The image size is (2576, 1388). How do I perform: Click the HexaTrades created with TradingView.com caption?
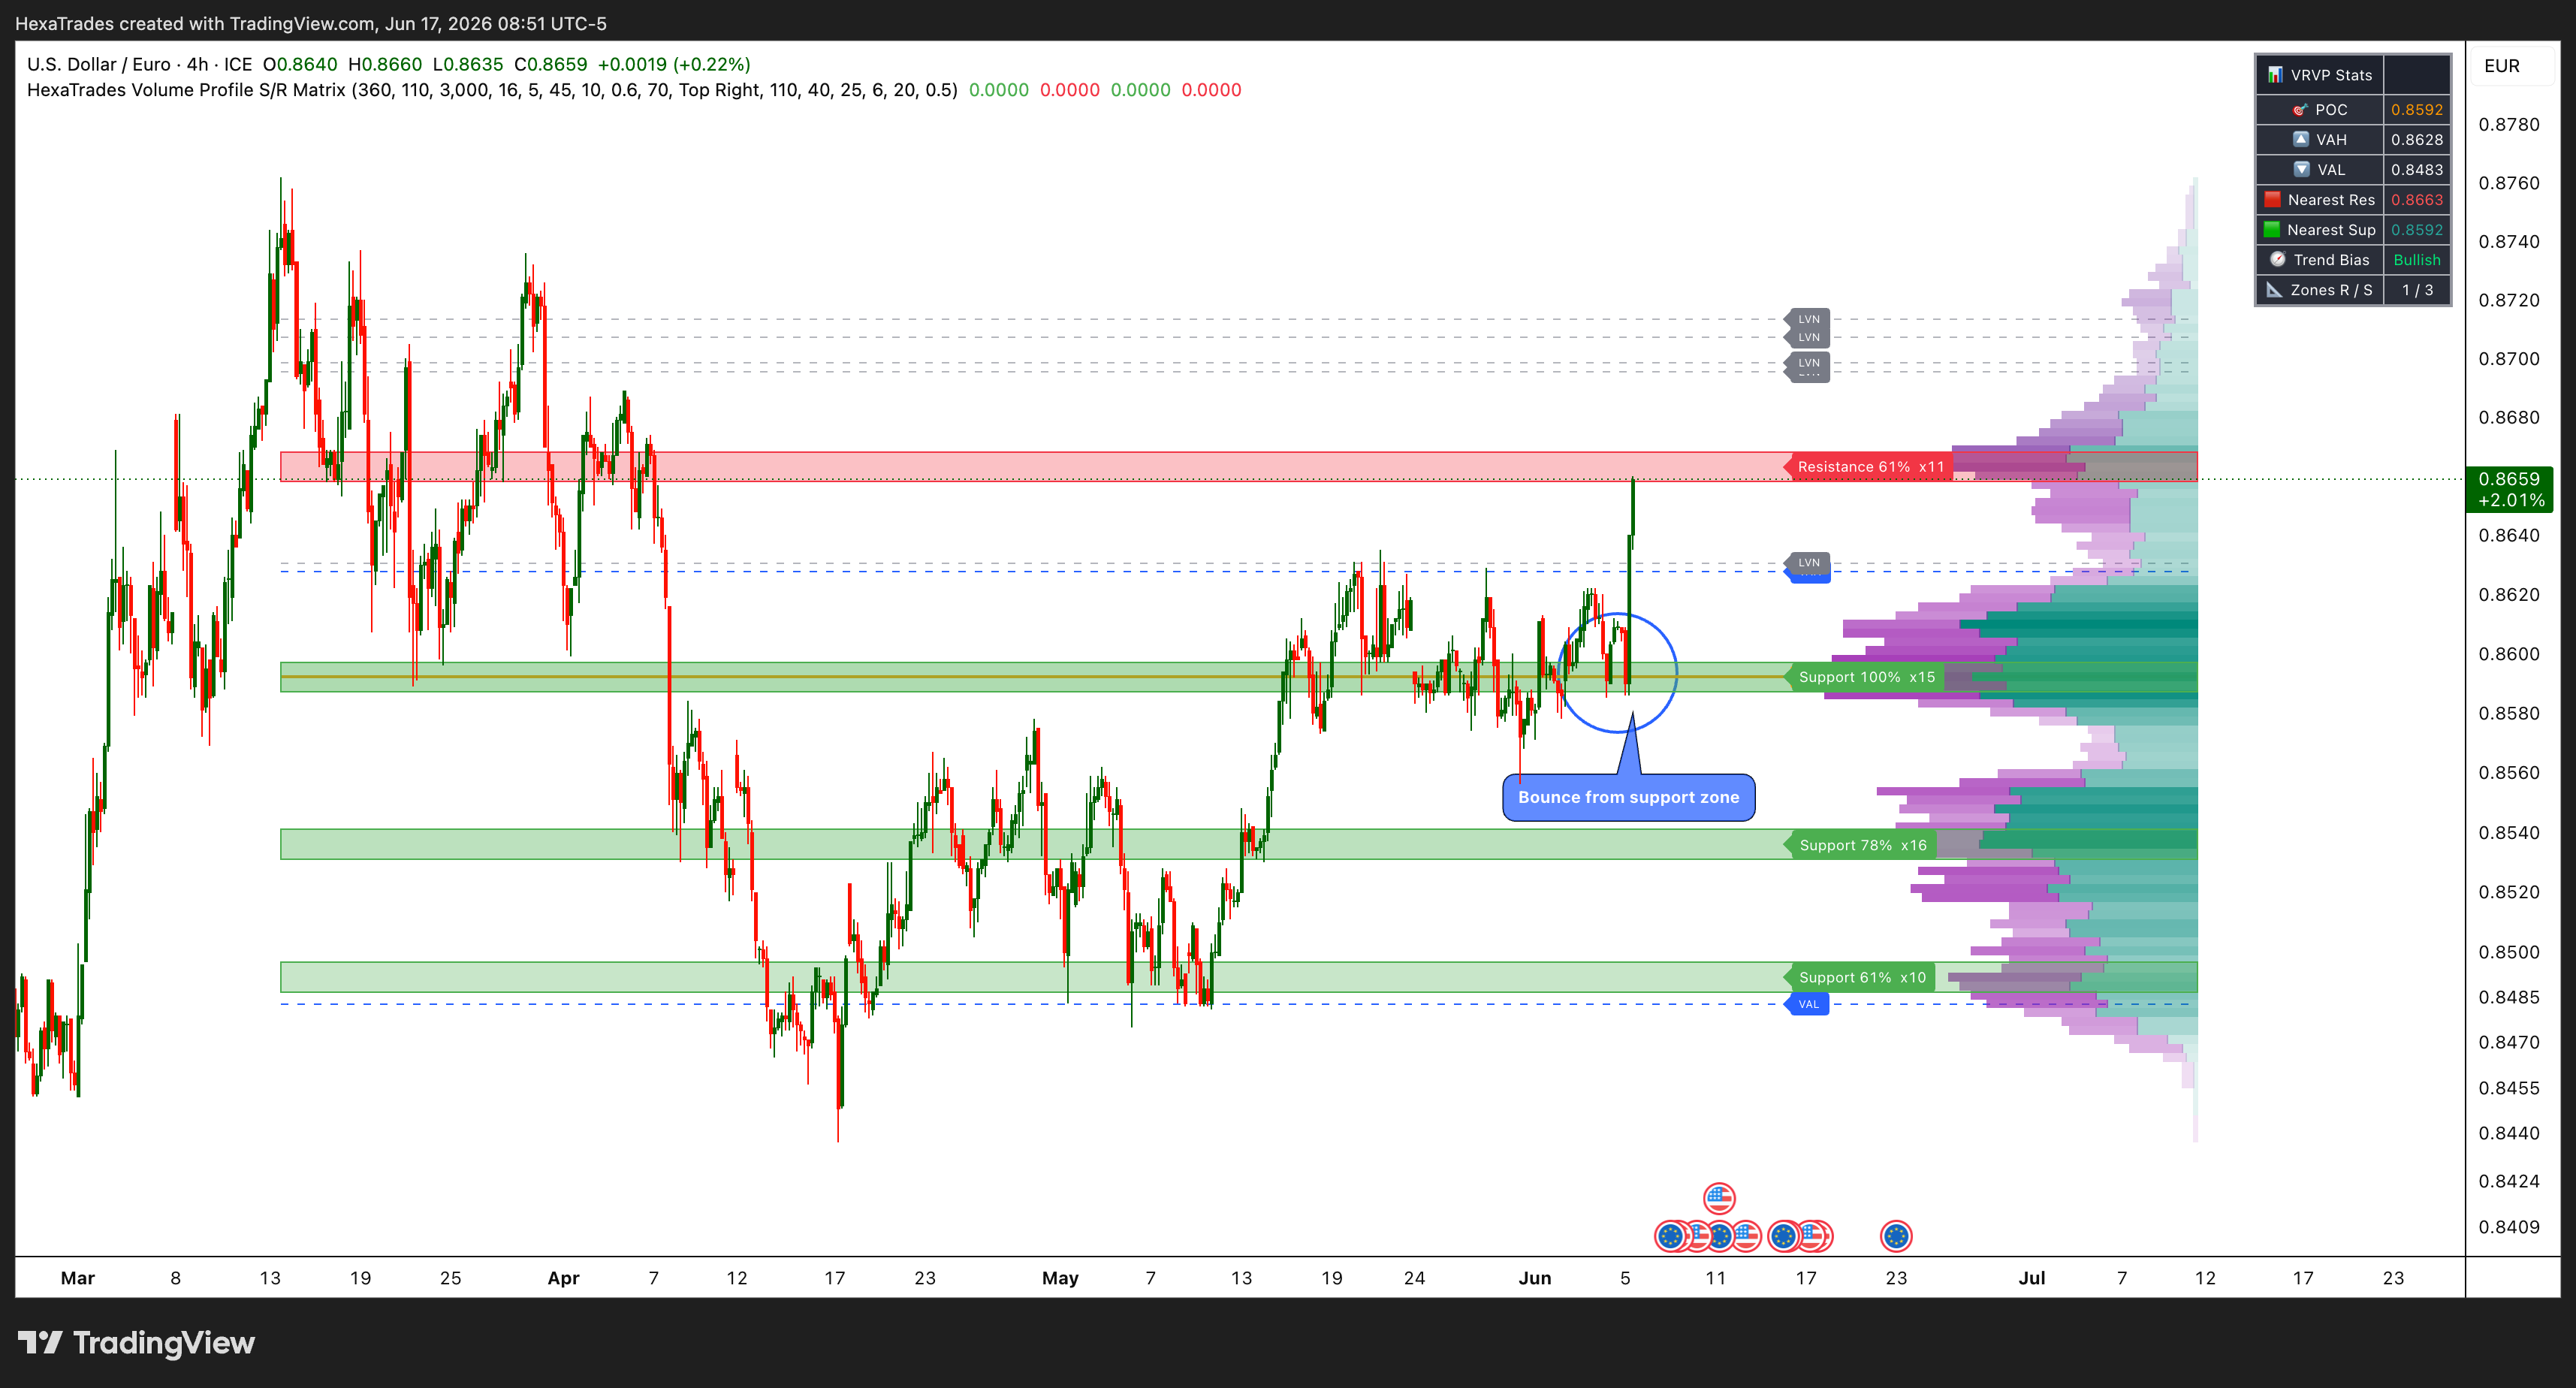[x=310, y=23]
